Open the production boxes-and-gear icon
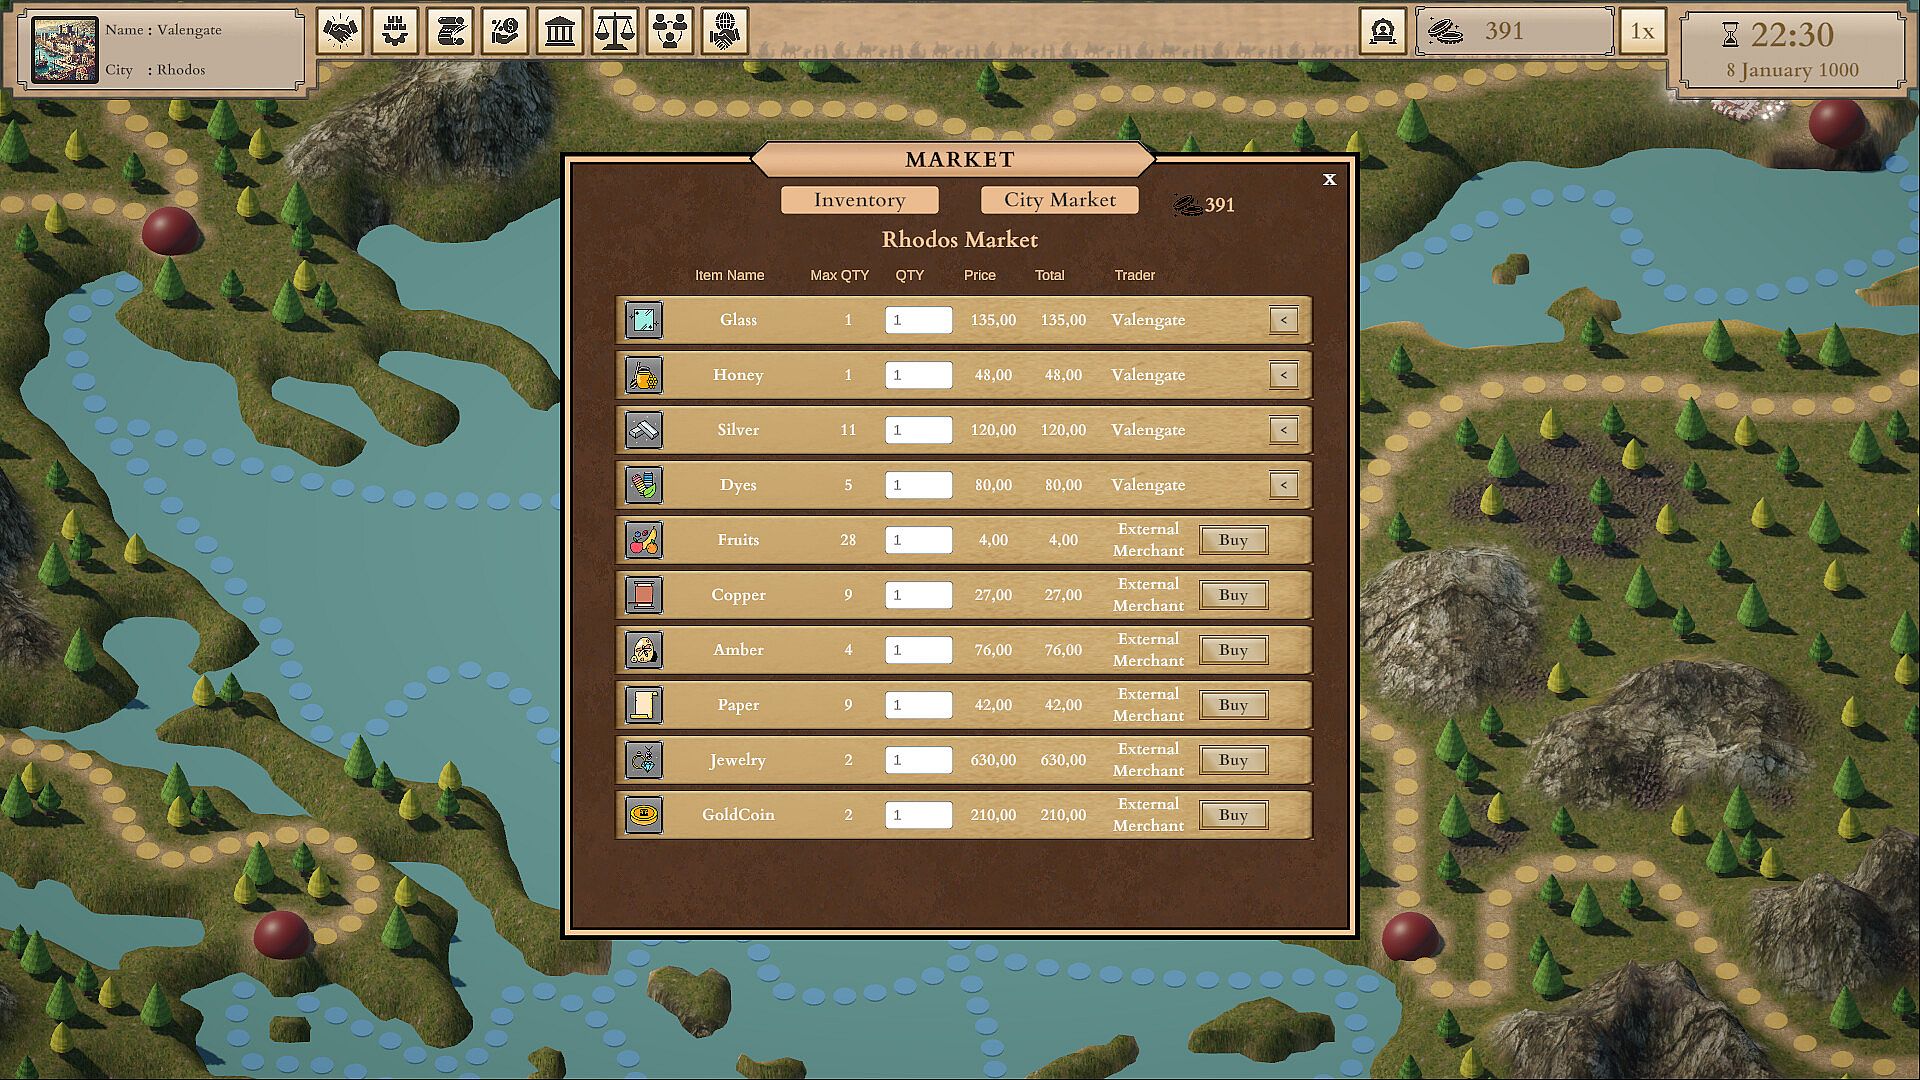The width and height of the screenshot is (1920, 1080). (x=395, y=31)
